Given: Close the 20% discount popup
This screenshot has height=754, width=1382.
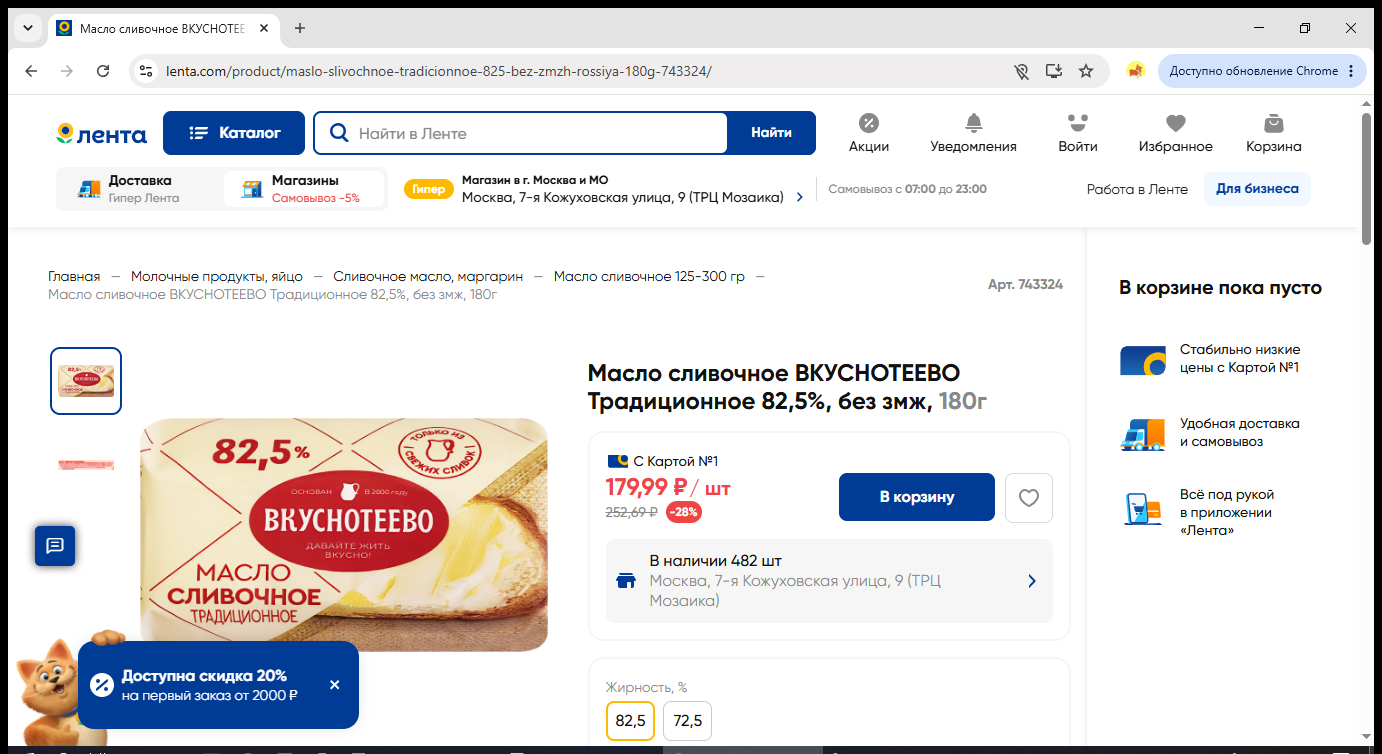Looking at the screenshot, I should click(334, 685).
